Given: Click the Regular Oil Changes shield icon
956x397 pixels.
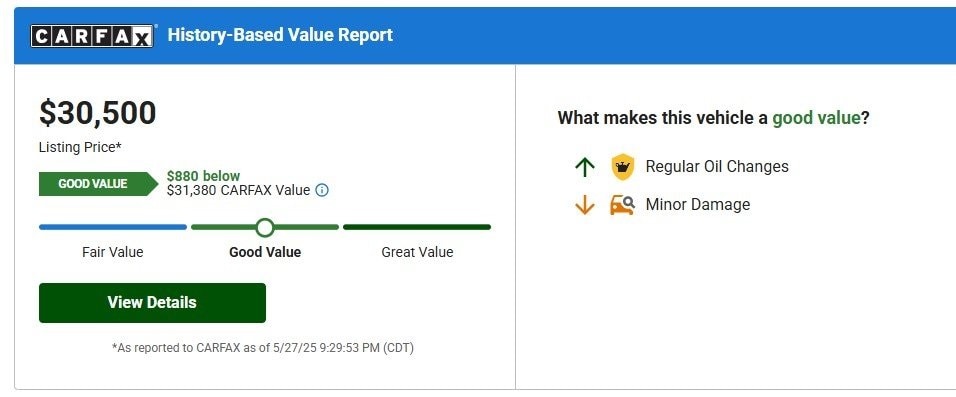Looking at the screenshot, I should pos(622,166).
